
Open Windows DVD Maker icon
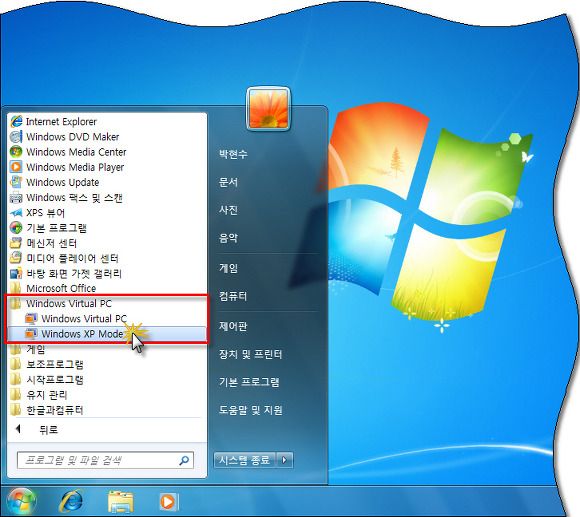pyautogui.click(x=16, y=137)
